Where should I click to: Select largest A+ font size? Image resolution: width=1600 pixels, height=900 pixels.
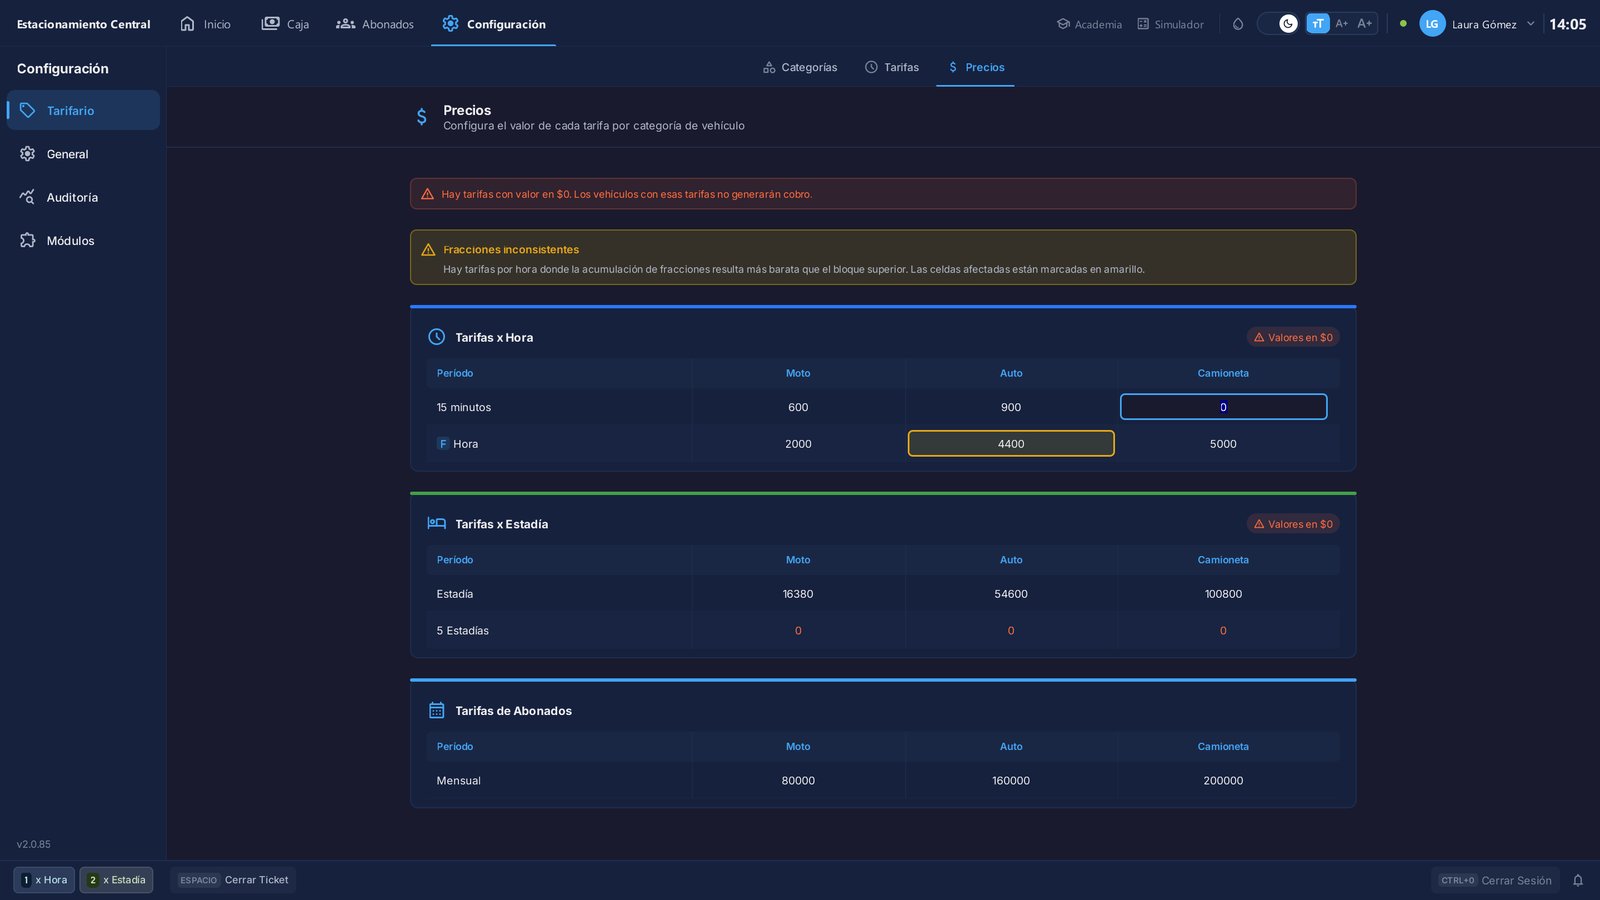[1365, 24]
